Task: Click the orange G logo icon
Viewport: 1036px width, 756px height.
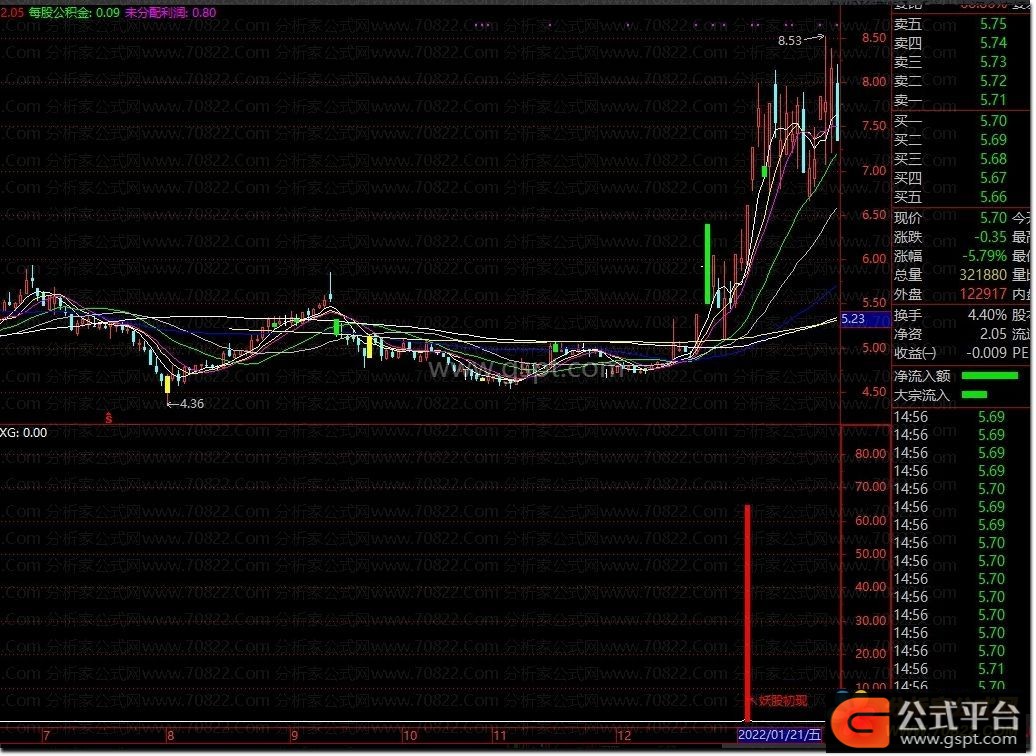Action: pyautogui.click(x=862, y=723)
